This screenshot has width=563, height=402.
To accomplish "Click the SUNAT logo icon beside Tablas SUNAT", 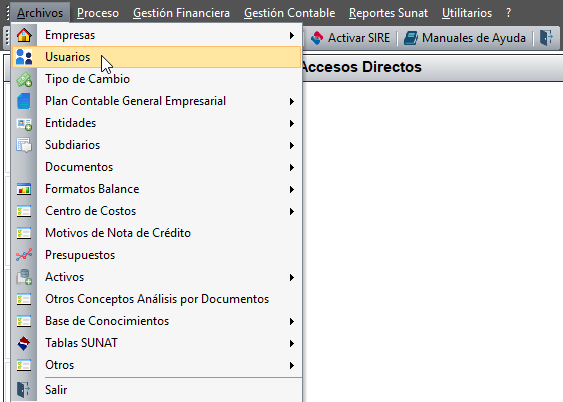I will (24, 343).
